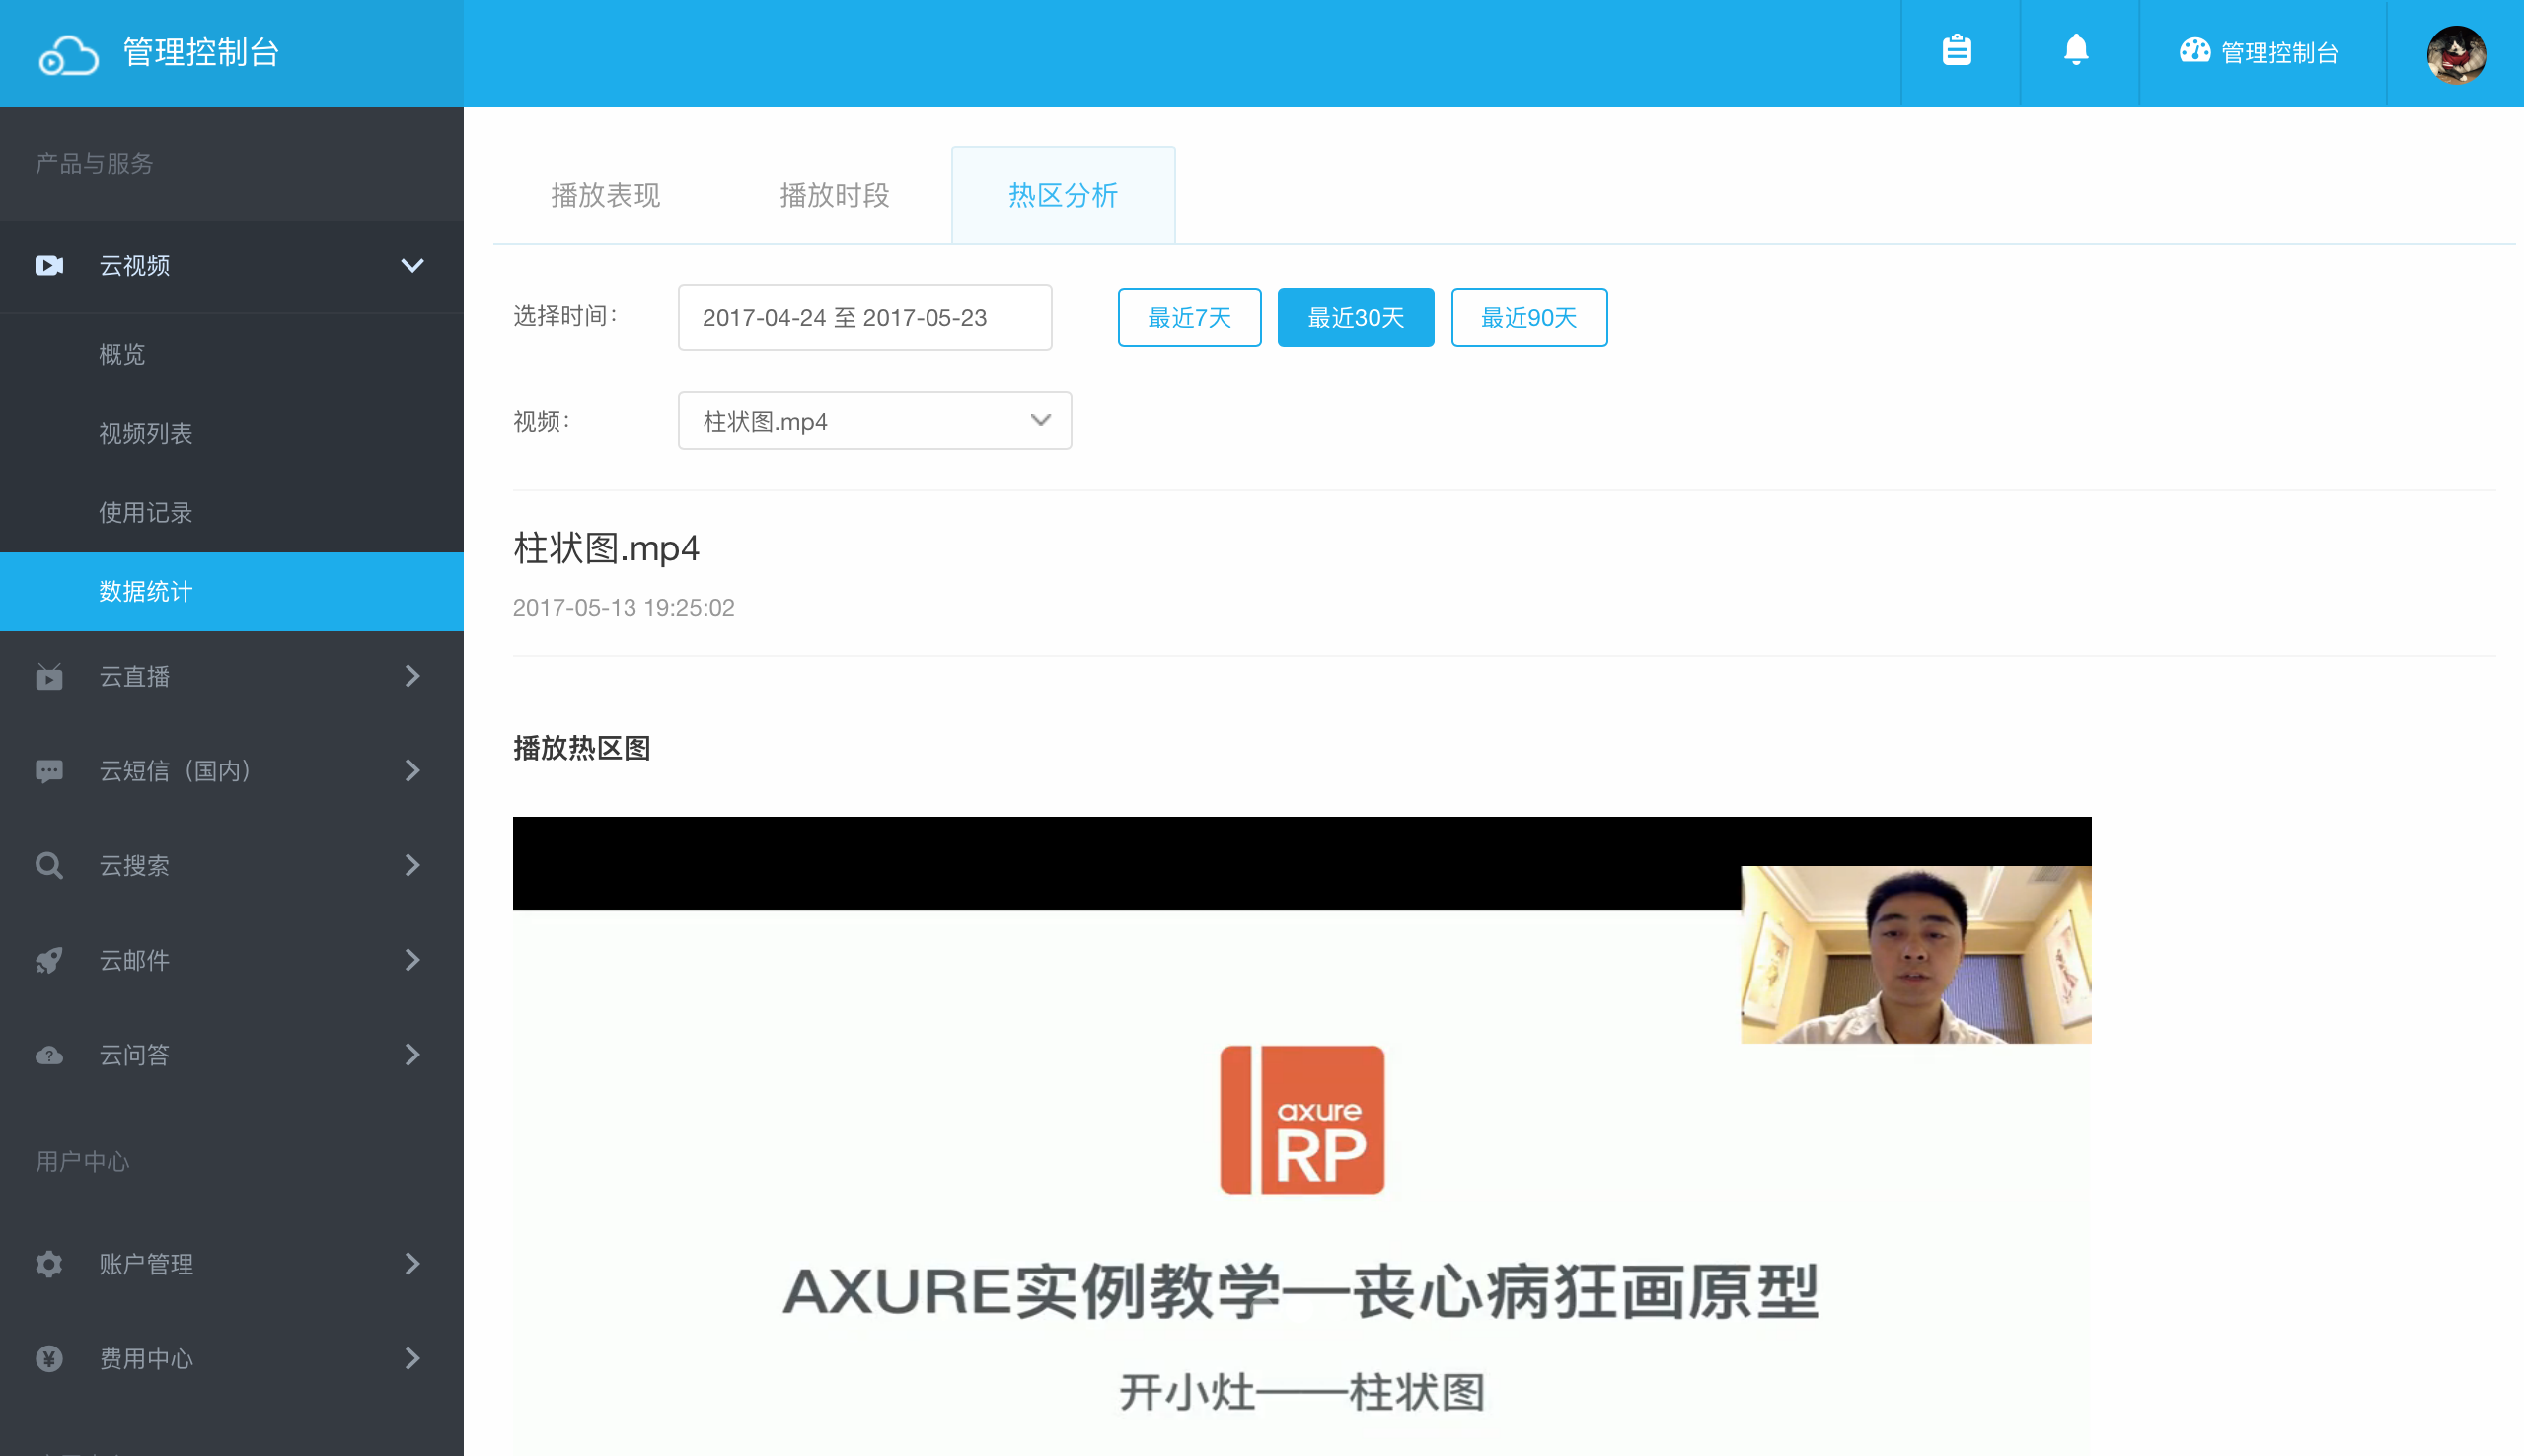The height and width of the screenshot is (1456, 2524).
Task: Select the 最近90天 range button
Action: 1528,318
